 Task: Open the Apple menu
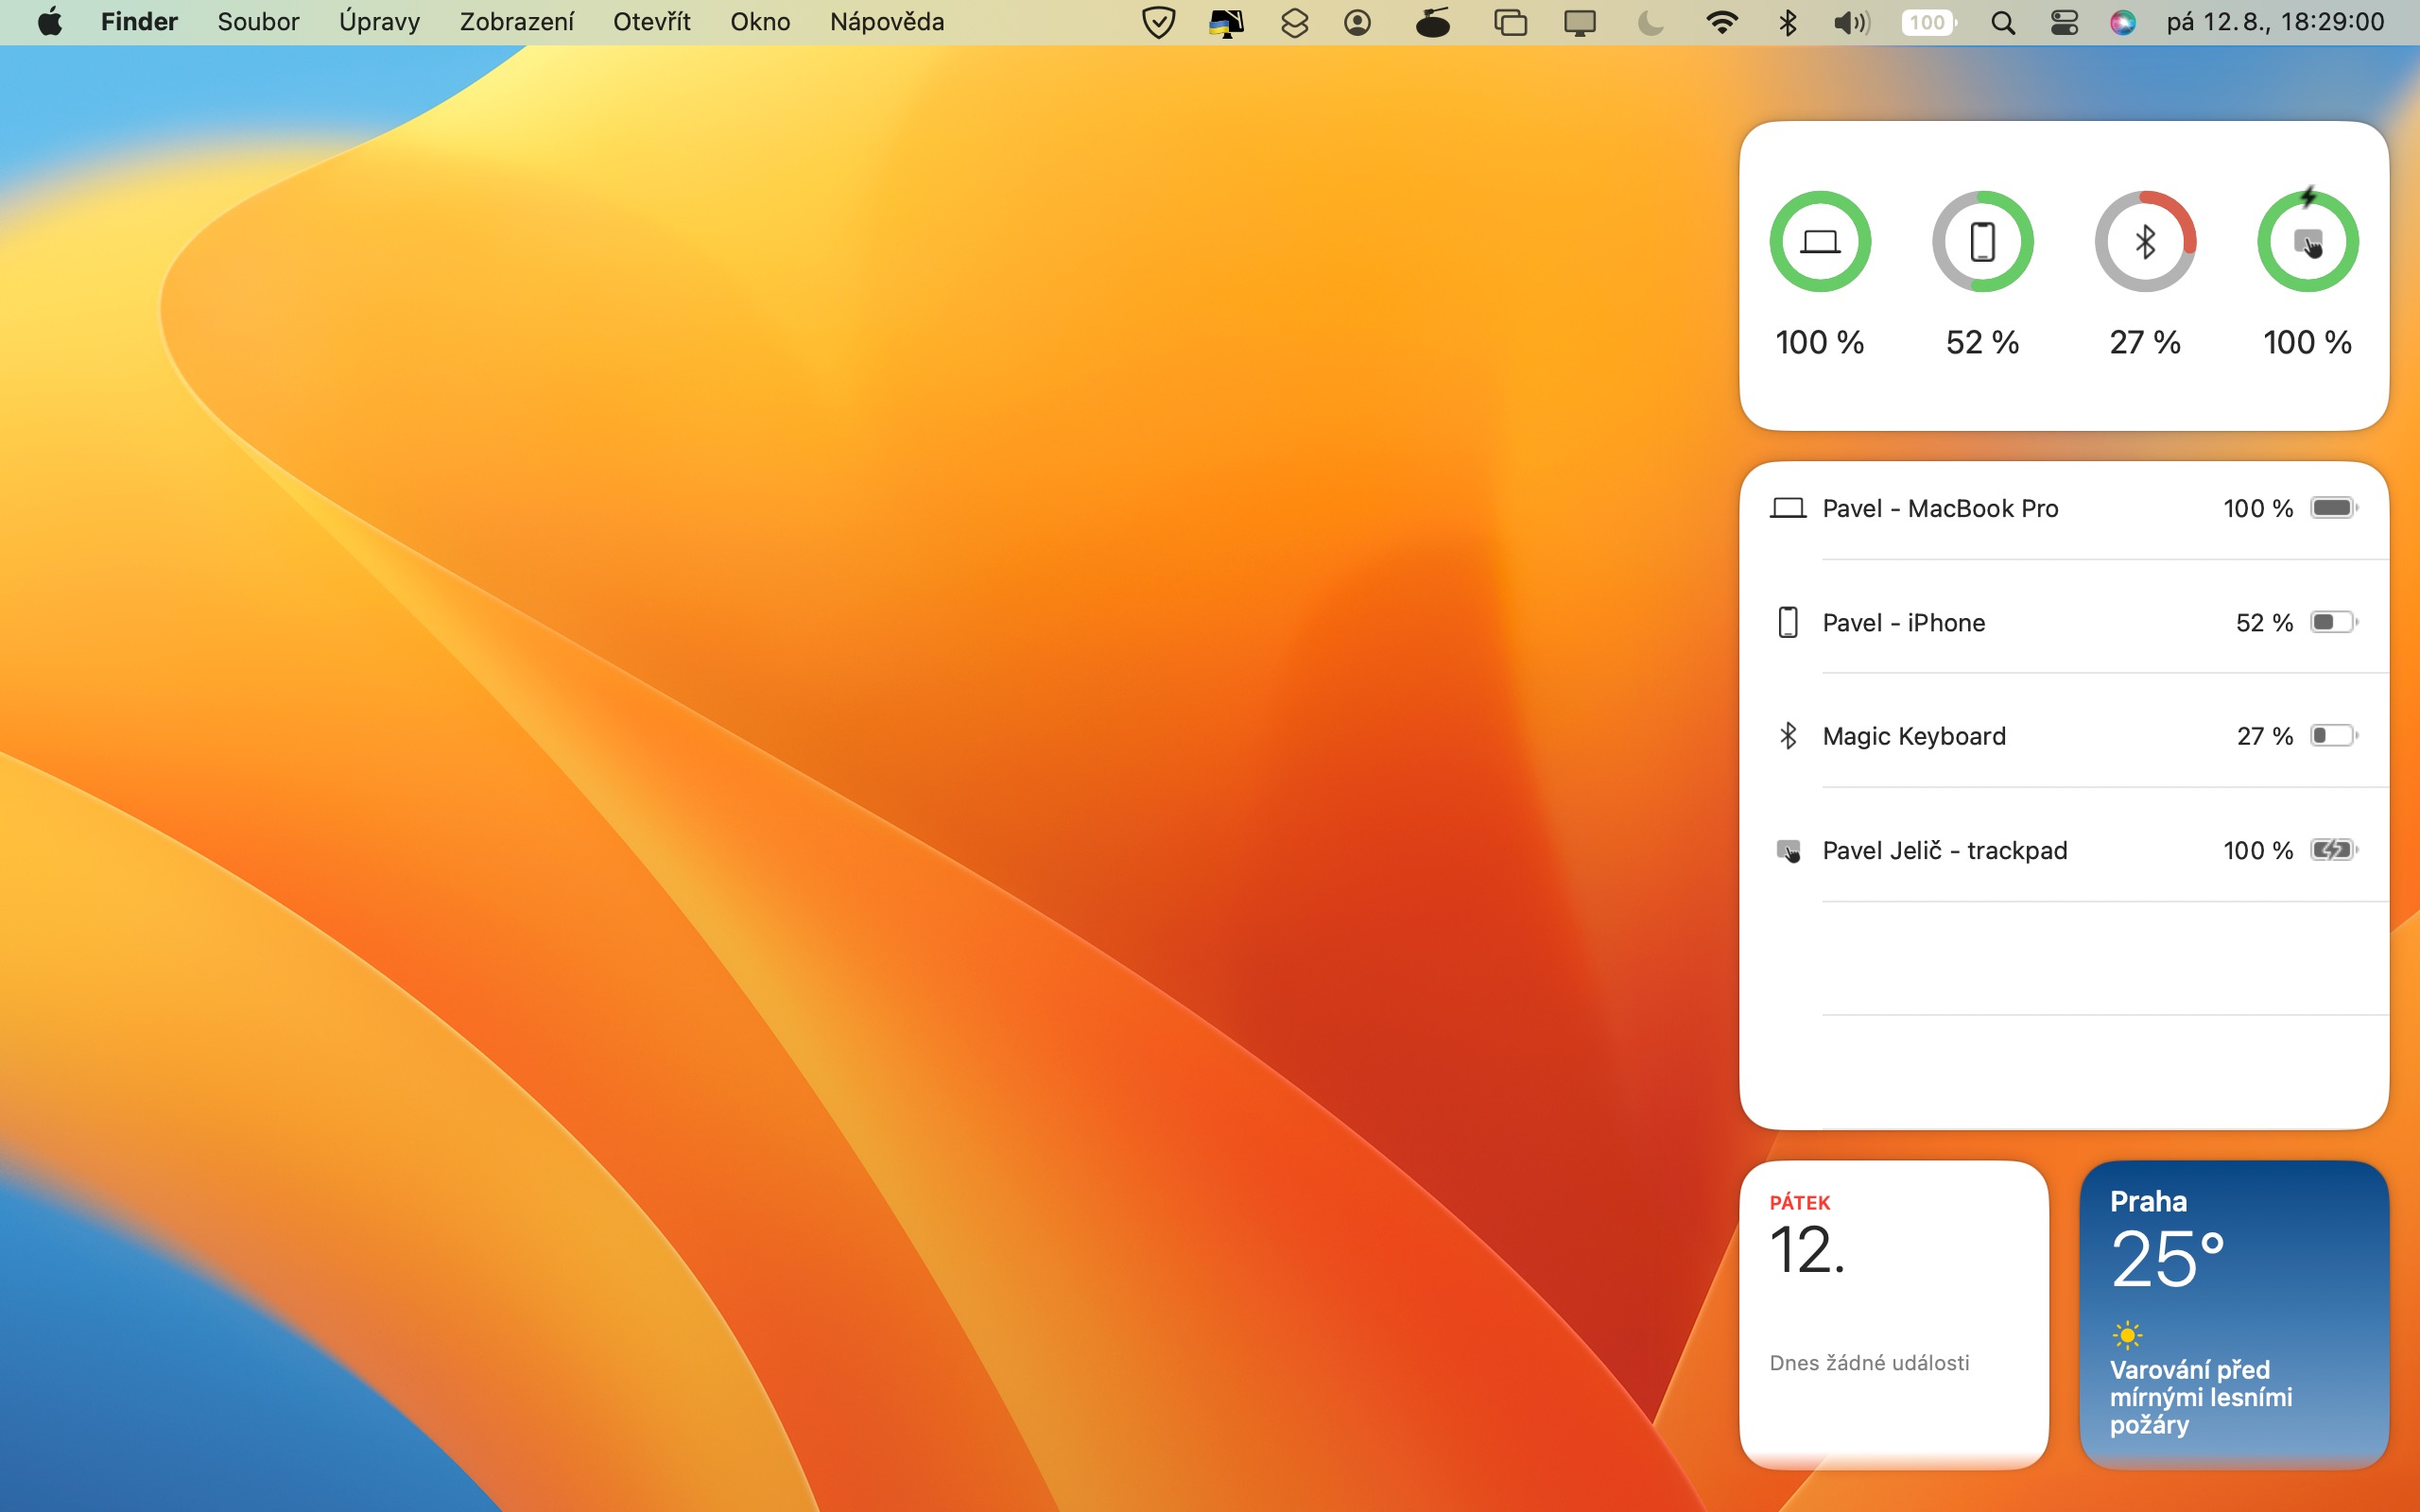(x=49, y=22)
